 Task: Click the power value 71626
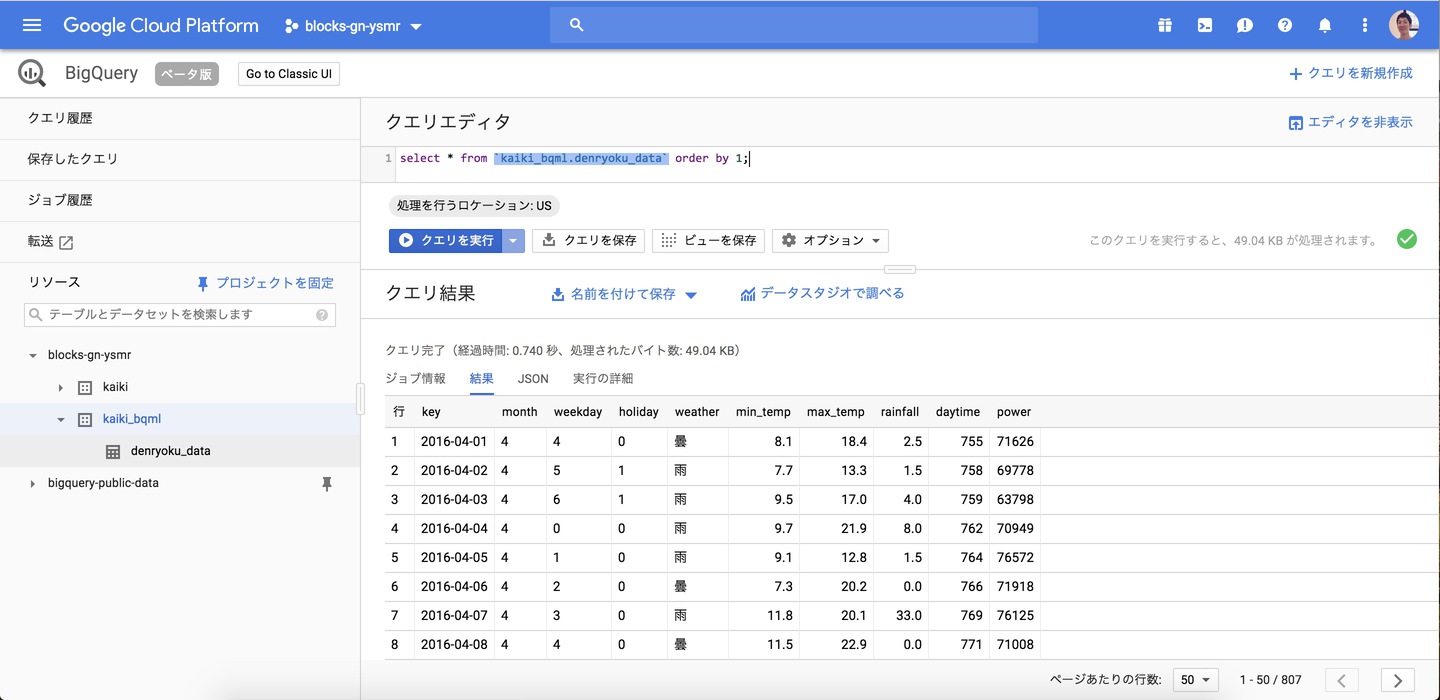coord(1015,441)
